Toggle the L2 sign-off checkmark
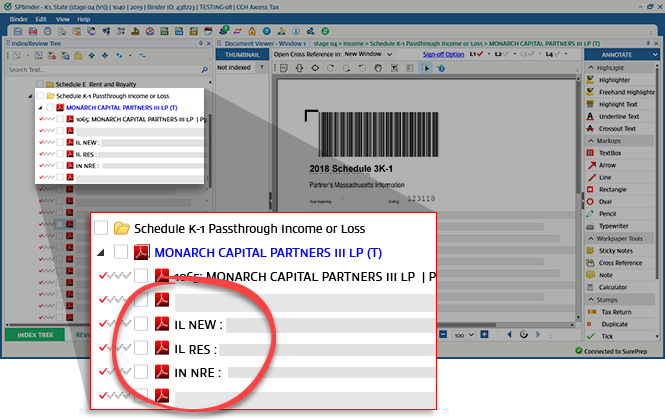665x419 pixels. pos(506,54)
